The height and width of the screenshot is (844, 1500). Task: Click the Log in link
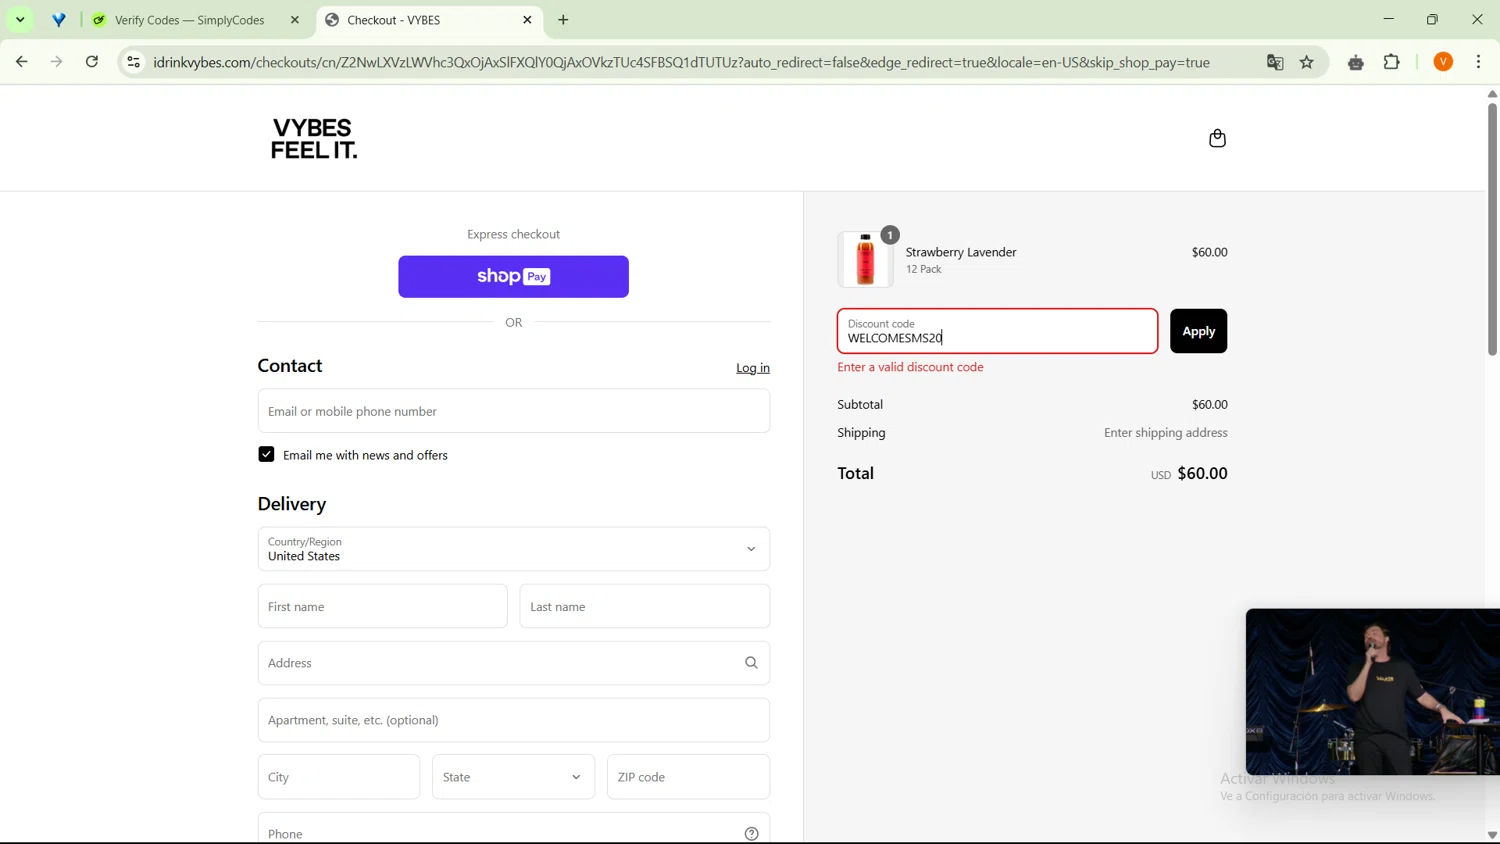pyautogui.click(x=753, y=368)
